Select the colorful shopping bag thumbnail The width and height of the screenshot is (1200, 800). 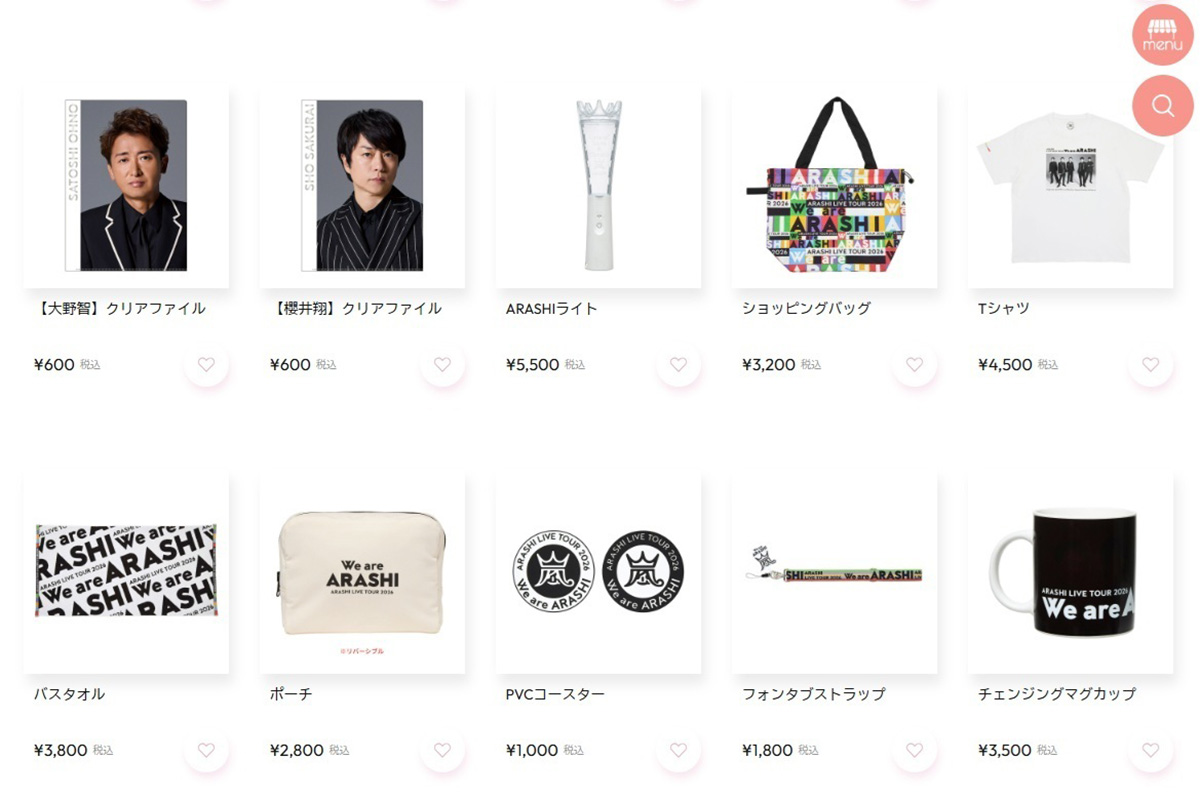pos(834,186)
